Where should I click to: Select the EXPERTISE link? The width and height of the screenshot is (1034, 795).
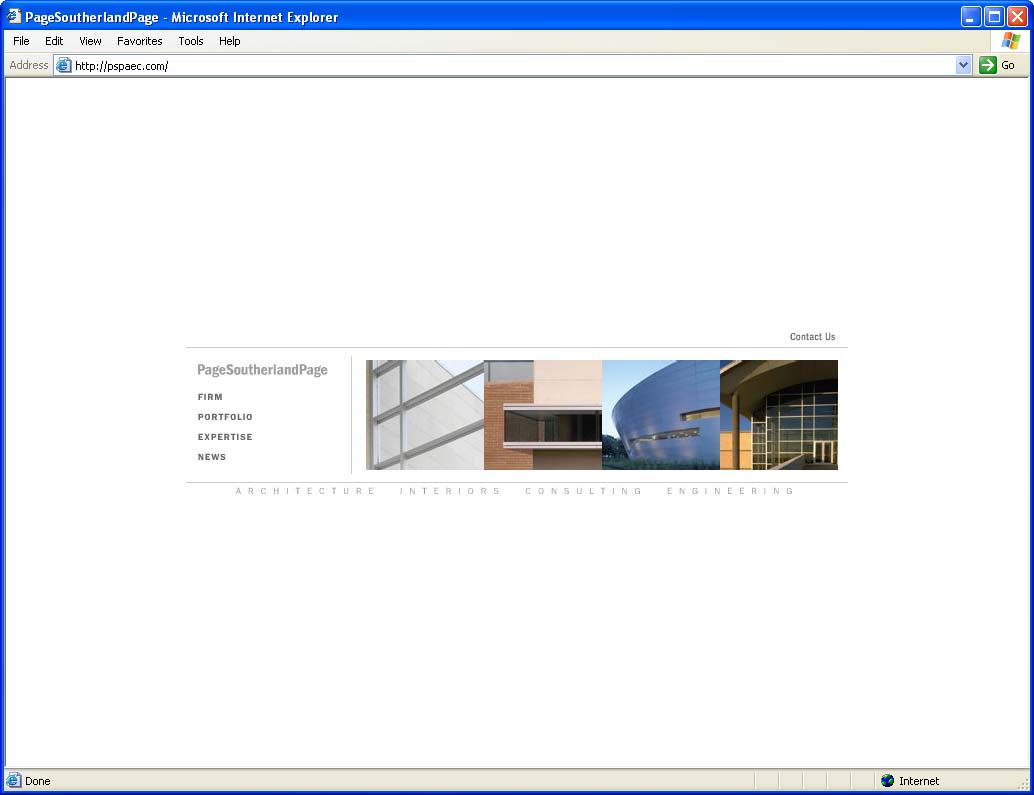tap(225, 437)
